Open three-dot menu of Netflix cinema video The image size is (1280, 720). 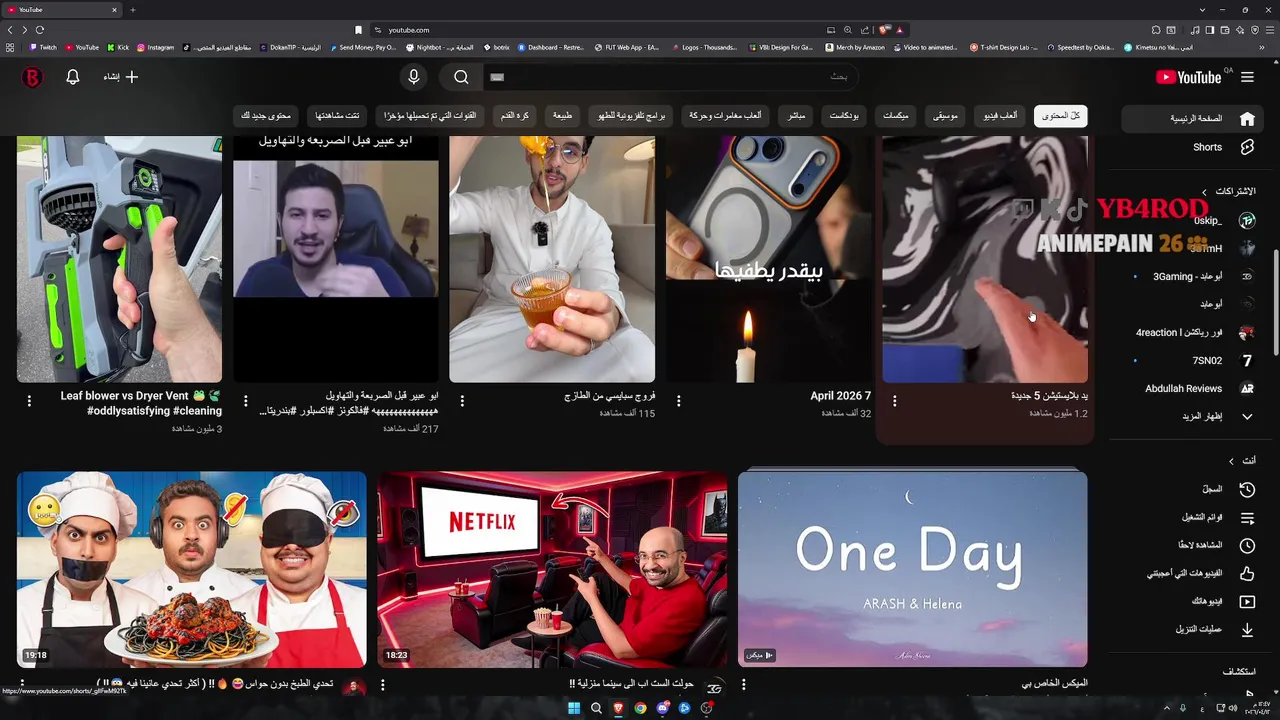click(382, 686)
